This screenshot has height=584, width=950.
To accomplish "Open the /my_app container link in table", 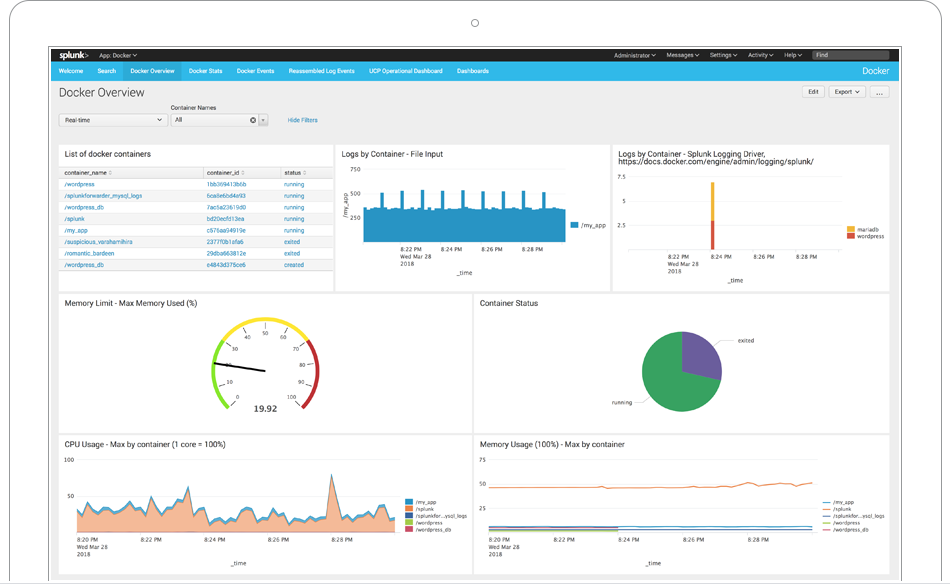I will tap(76, 230).
